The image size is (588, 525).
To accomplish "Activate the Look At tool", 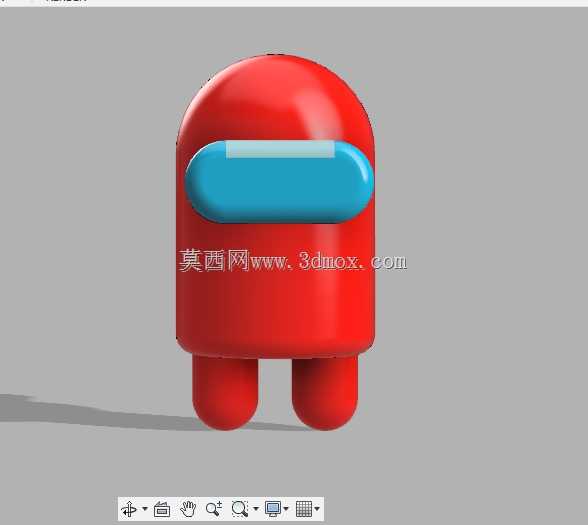I will pos(162,509).
